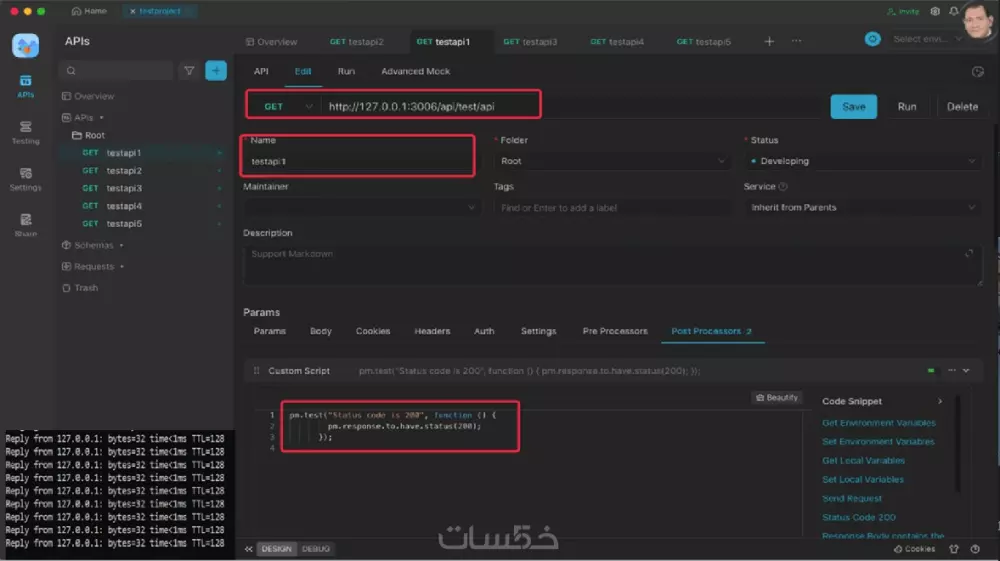
Task: Switch to the Overview tab
Action: click(272, 42)
